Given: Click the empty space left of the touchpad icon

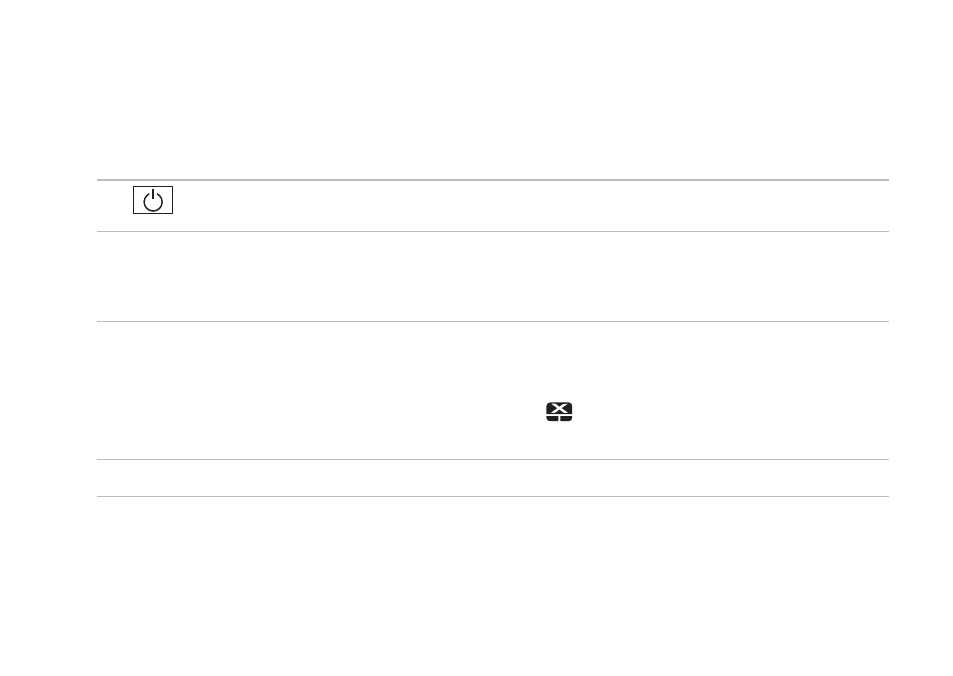Looking at the screenshot, I should [x=322, y=412].
